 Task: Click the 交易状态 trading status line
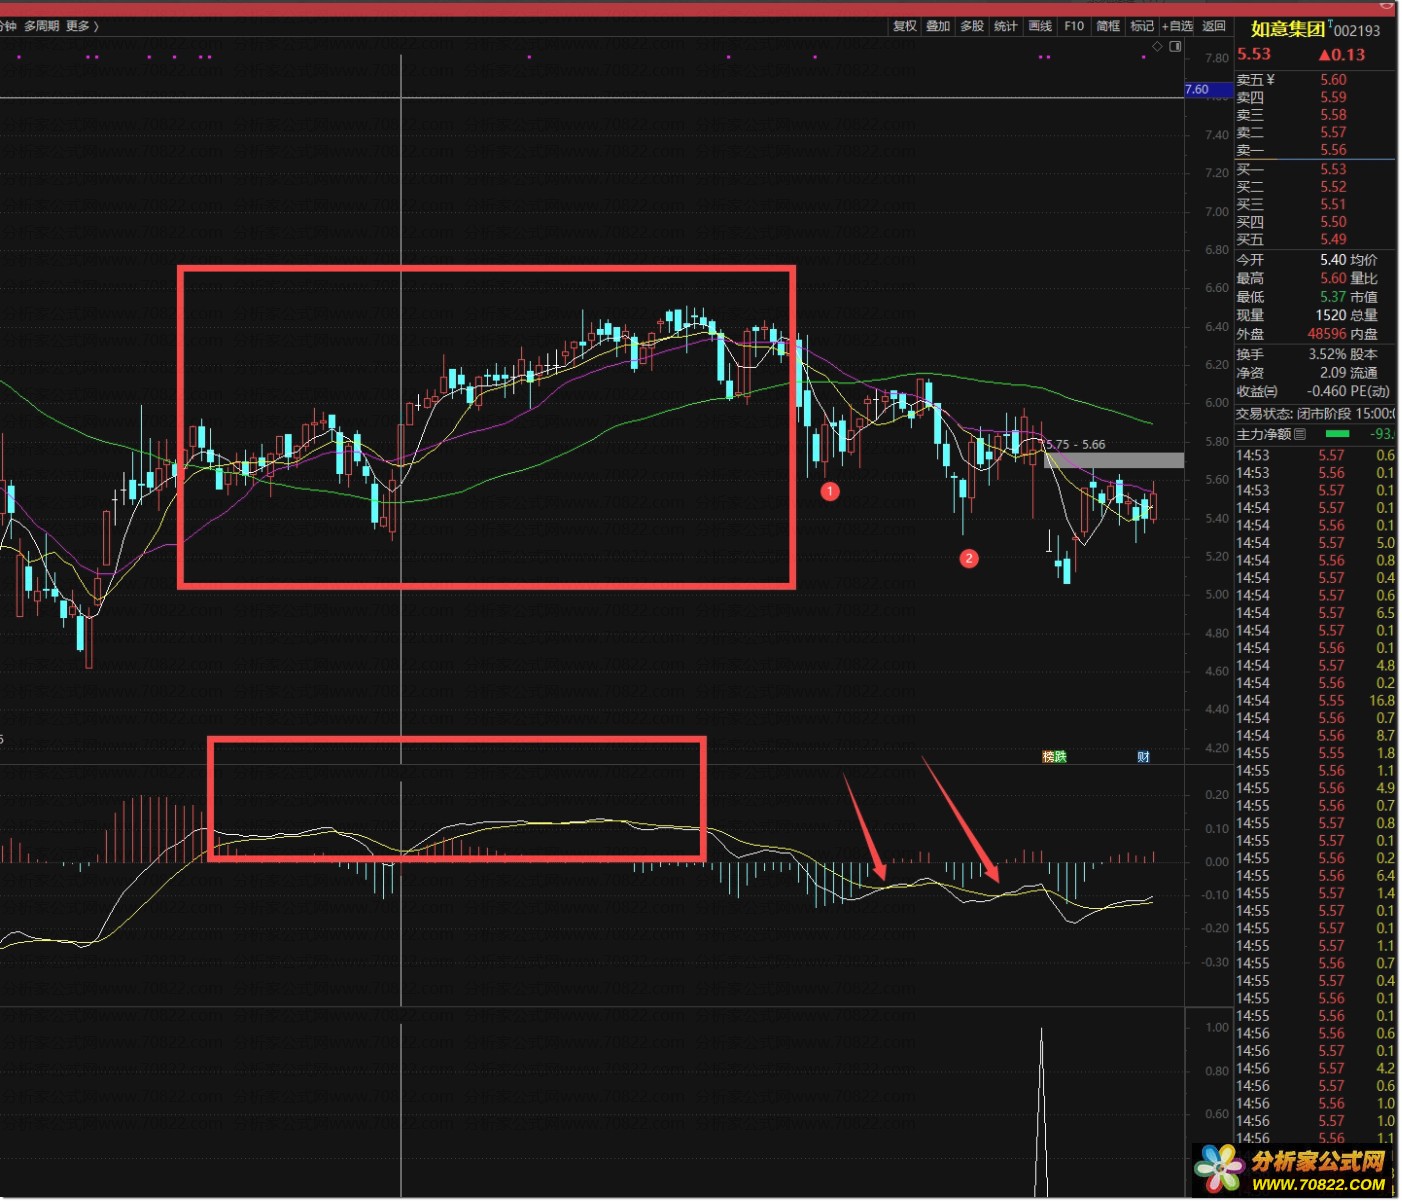[1316, 413]
